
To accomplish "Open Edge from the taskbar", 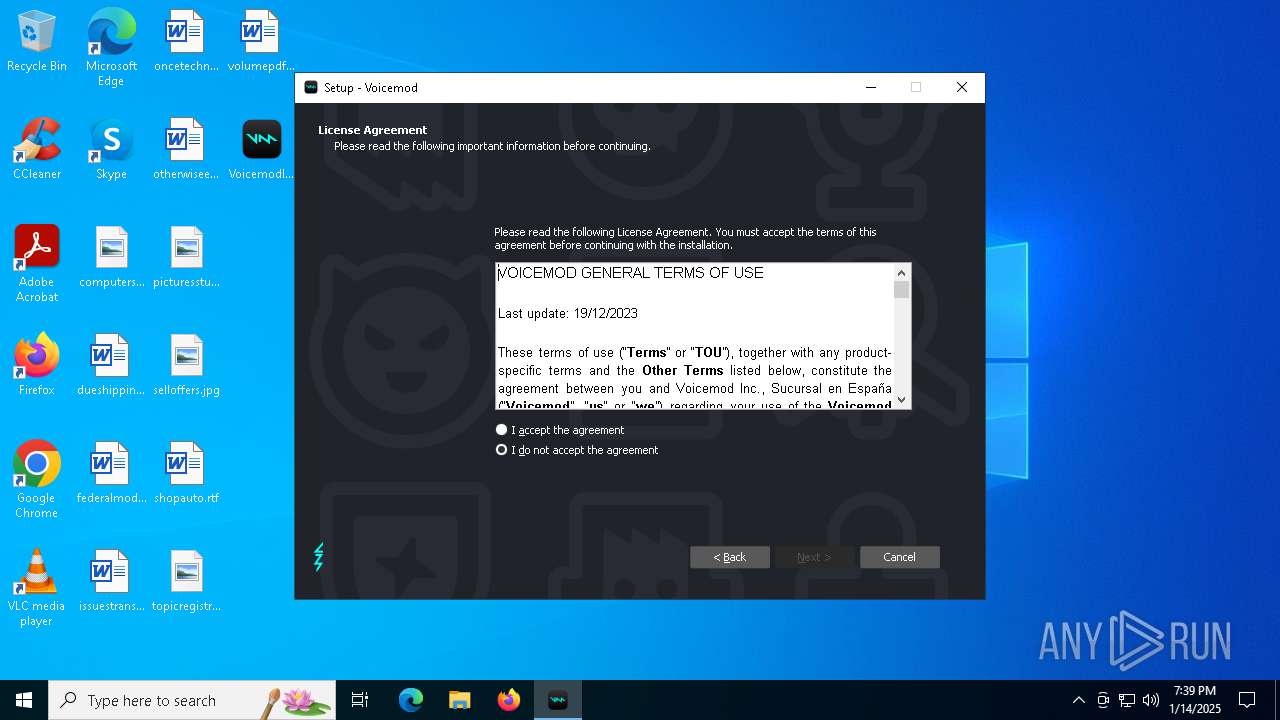I will (411, 700).
